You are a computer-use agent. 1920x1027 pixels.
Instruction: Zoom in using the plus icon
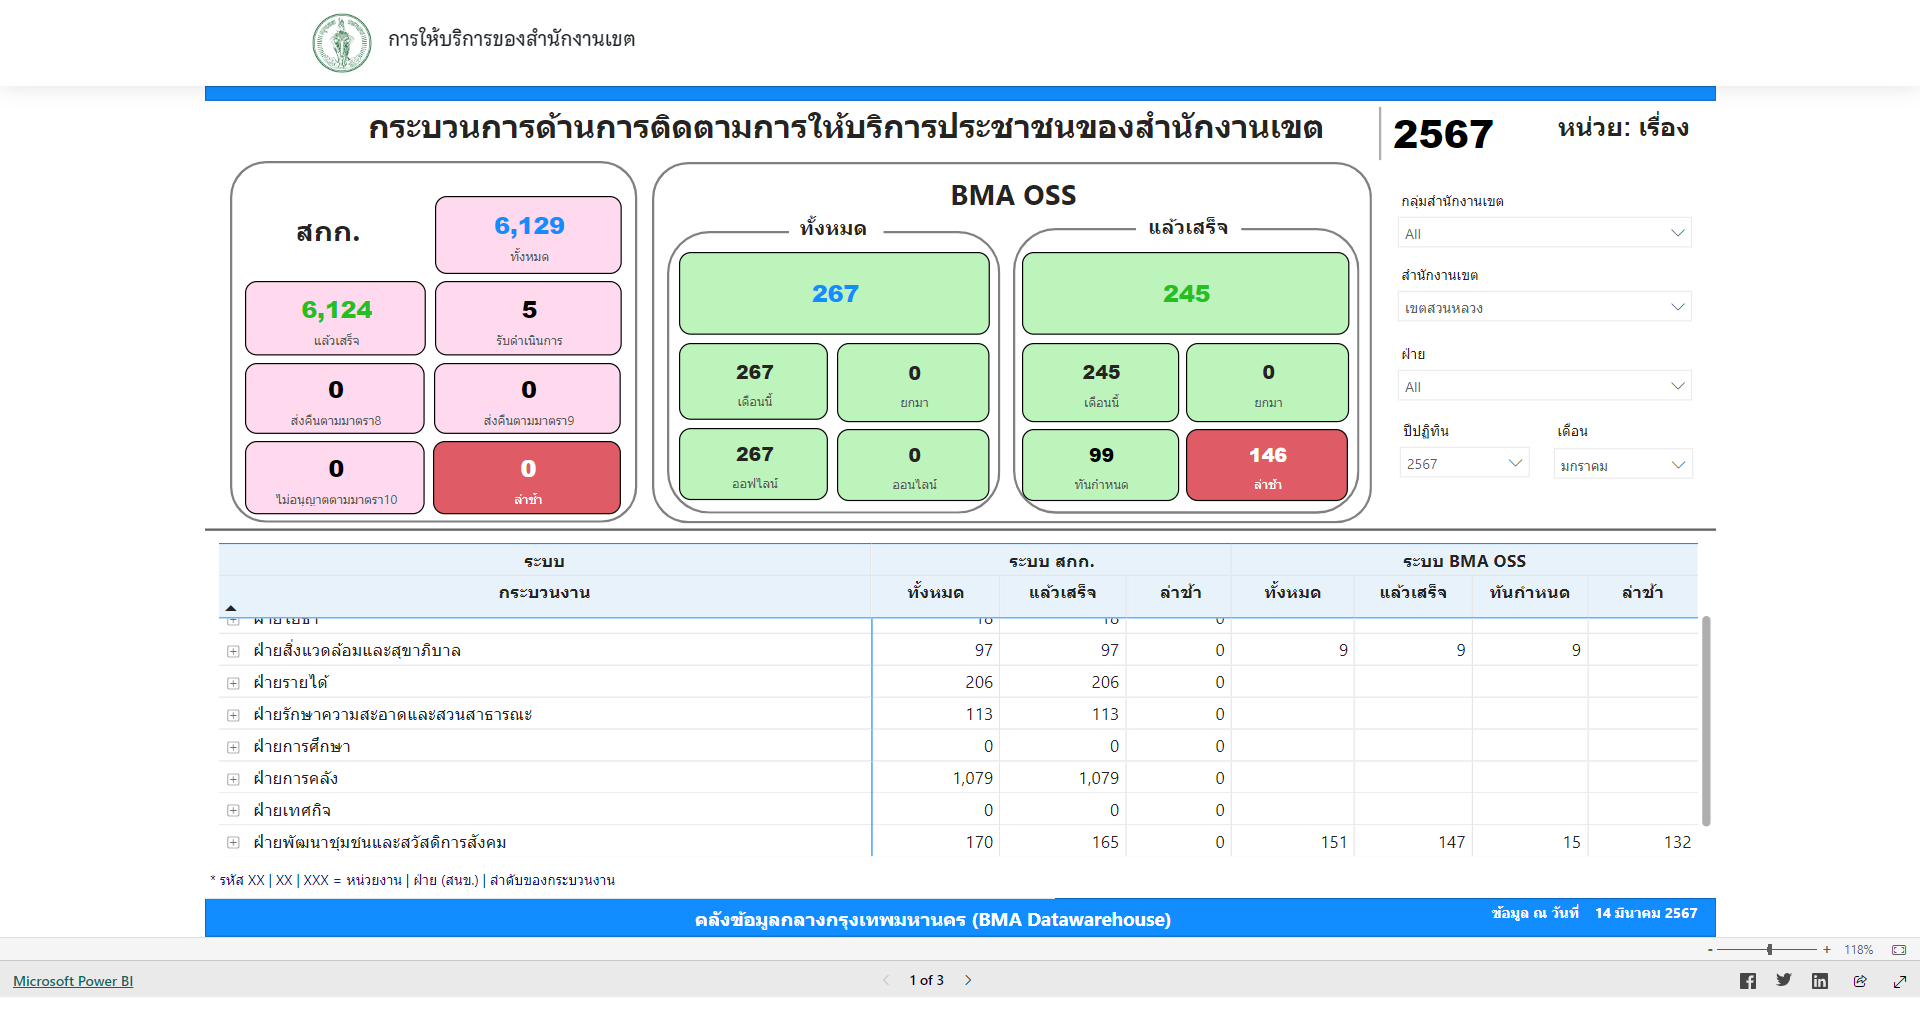tap(1826, 950)
